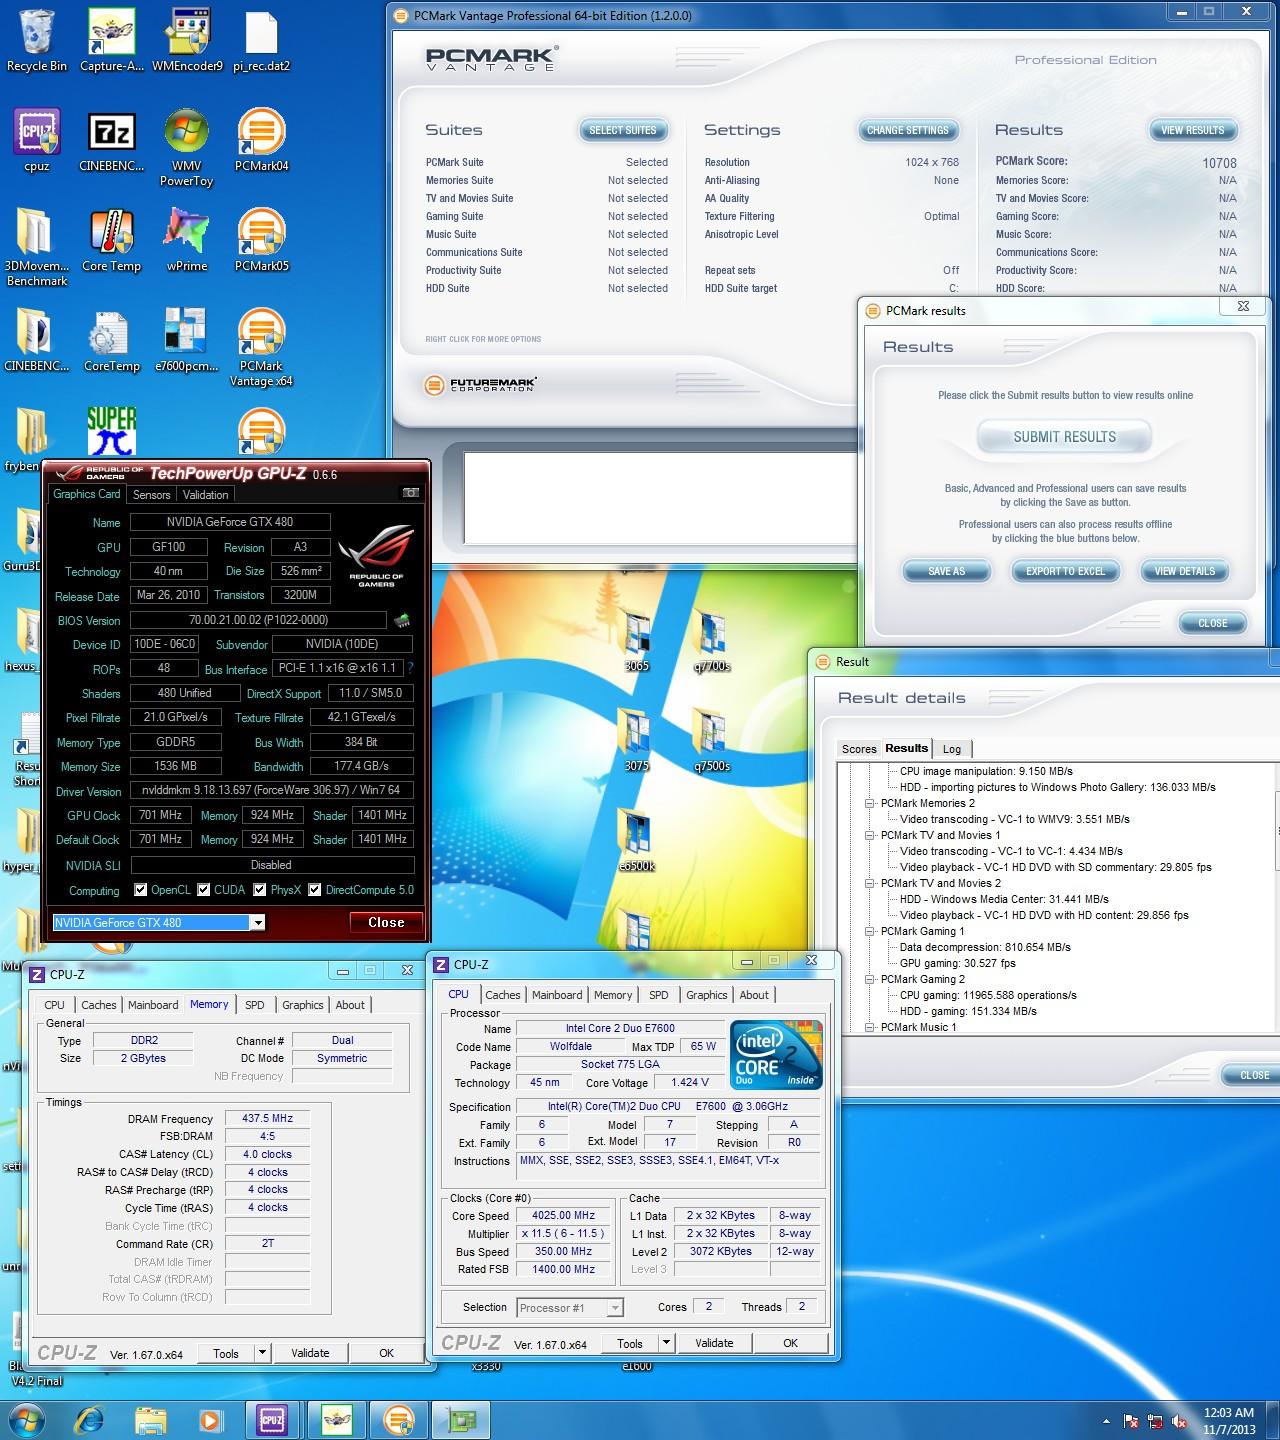Toggle the CUDA checkbox in GPU-Z
This screenshot has height=1440, width=1280.
(x=204, y=889)
